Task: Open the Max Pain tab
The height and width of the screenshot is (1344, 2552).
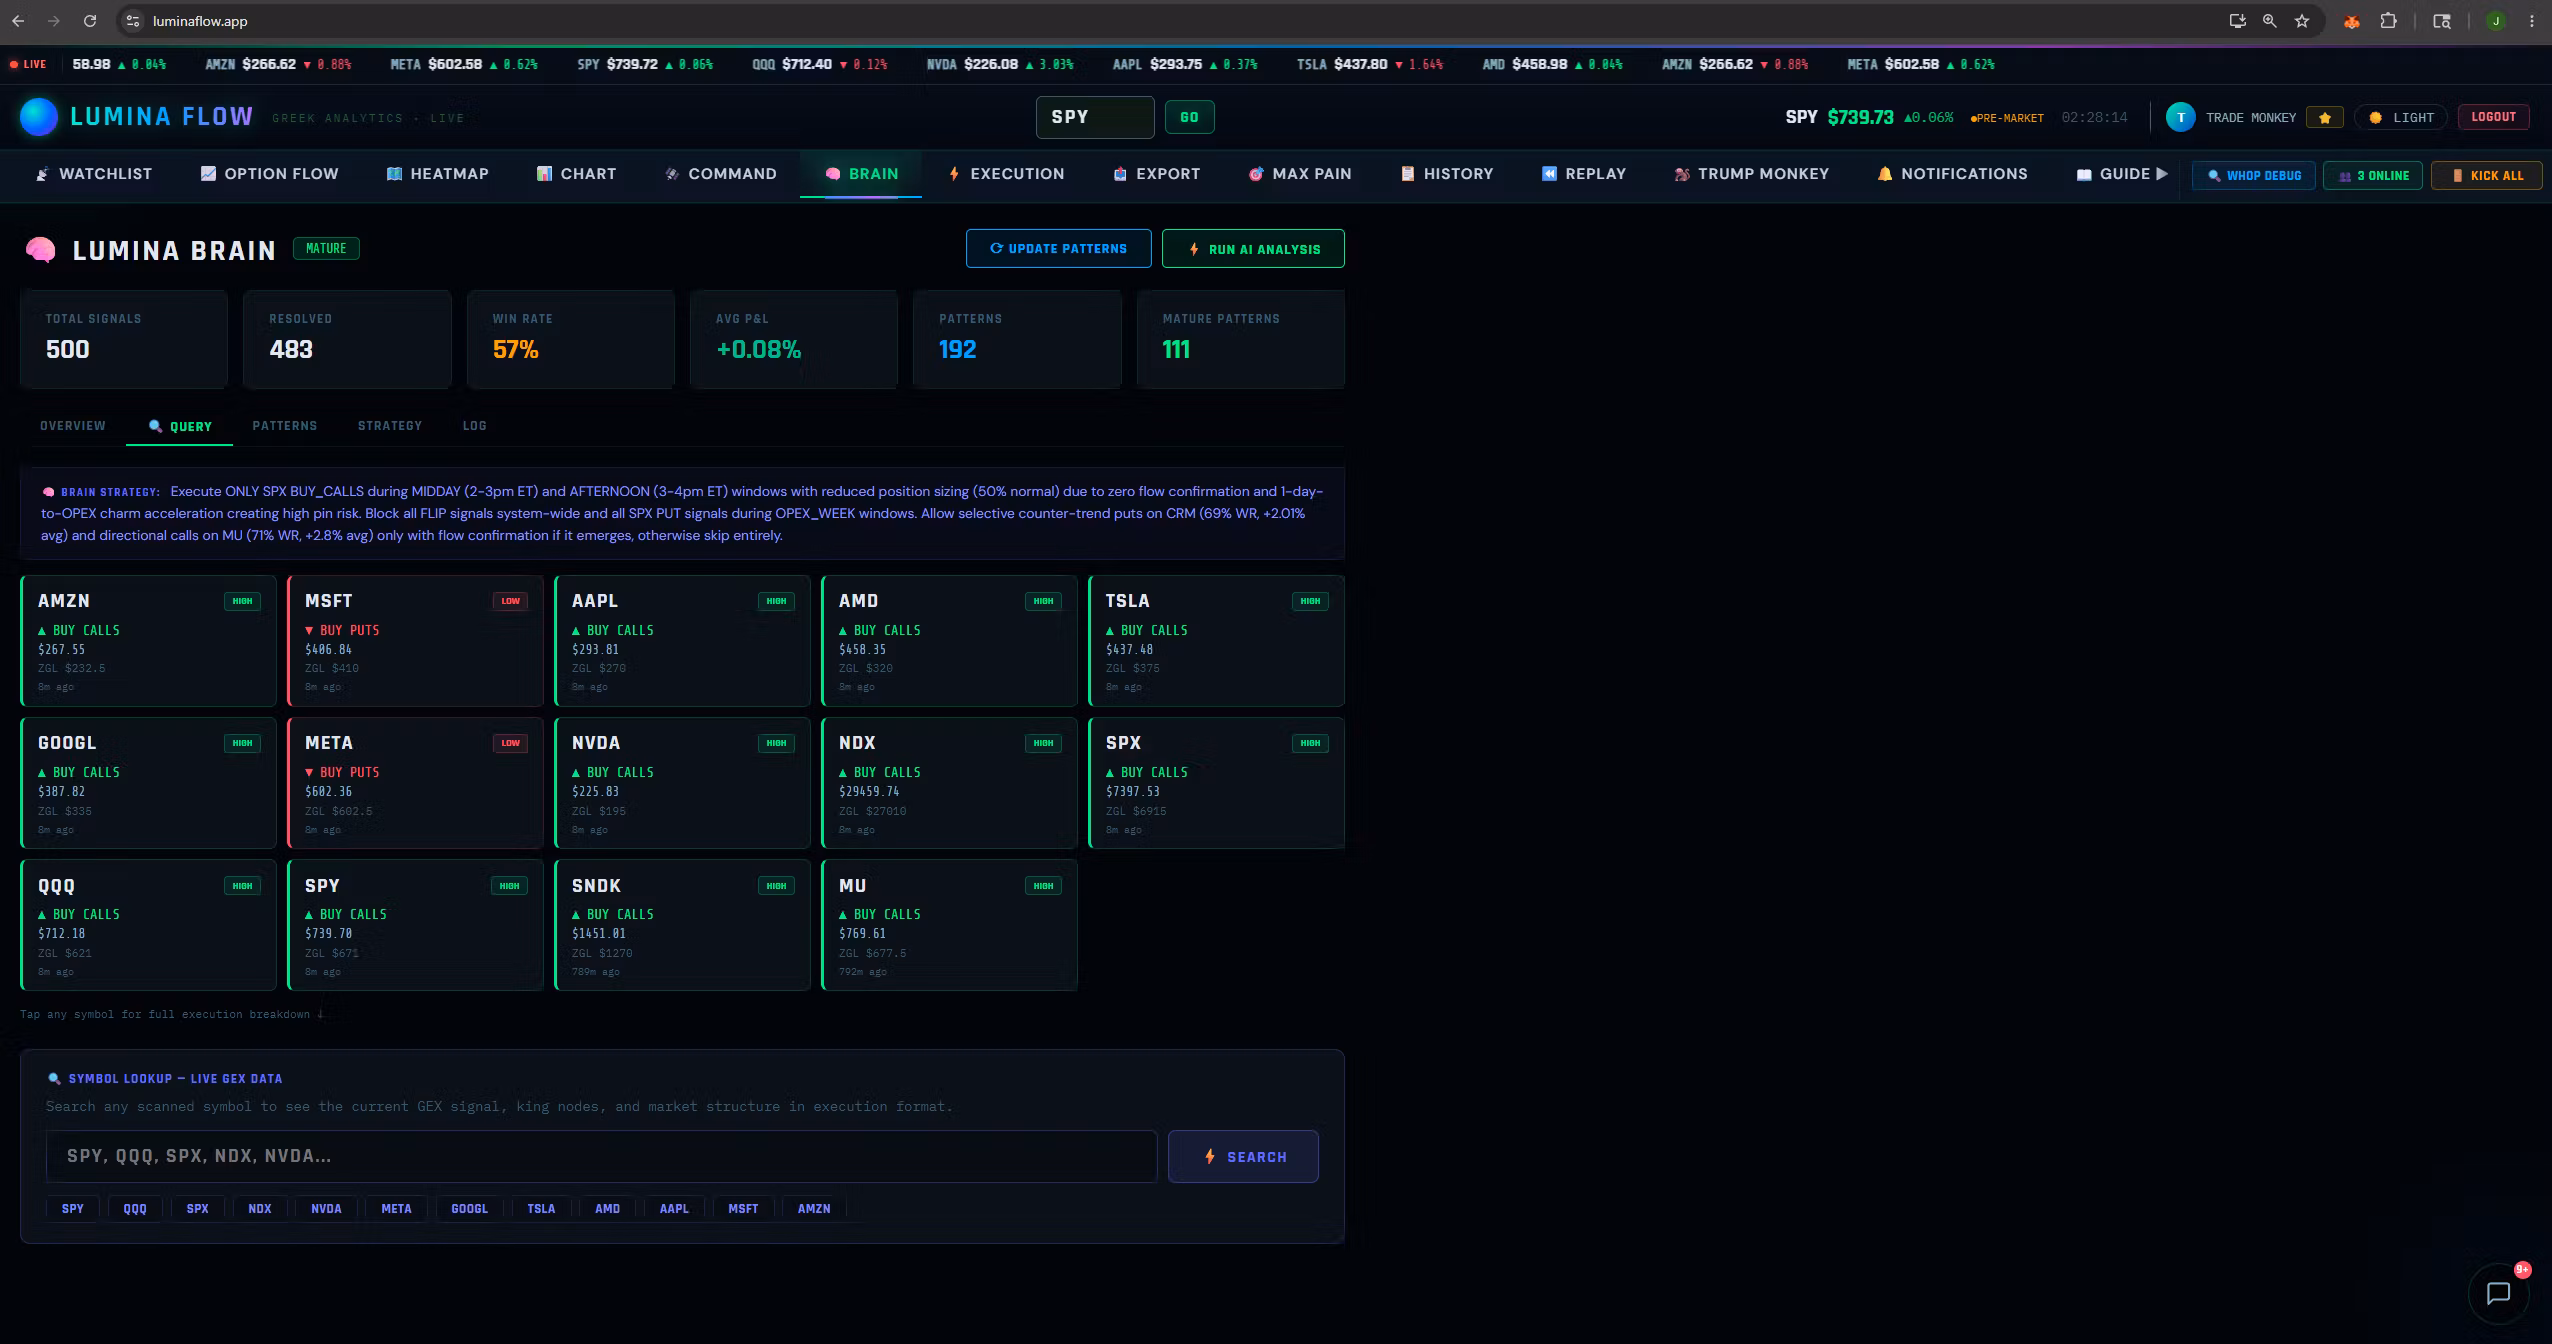Action: 1300,174
